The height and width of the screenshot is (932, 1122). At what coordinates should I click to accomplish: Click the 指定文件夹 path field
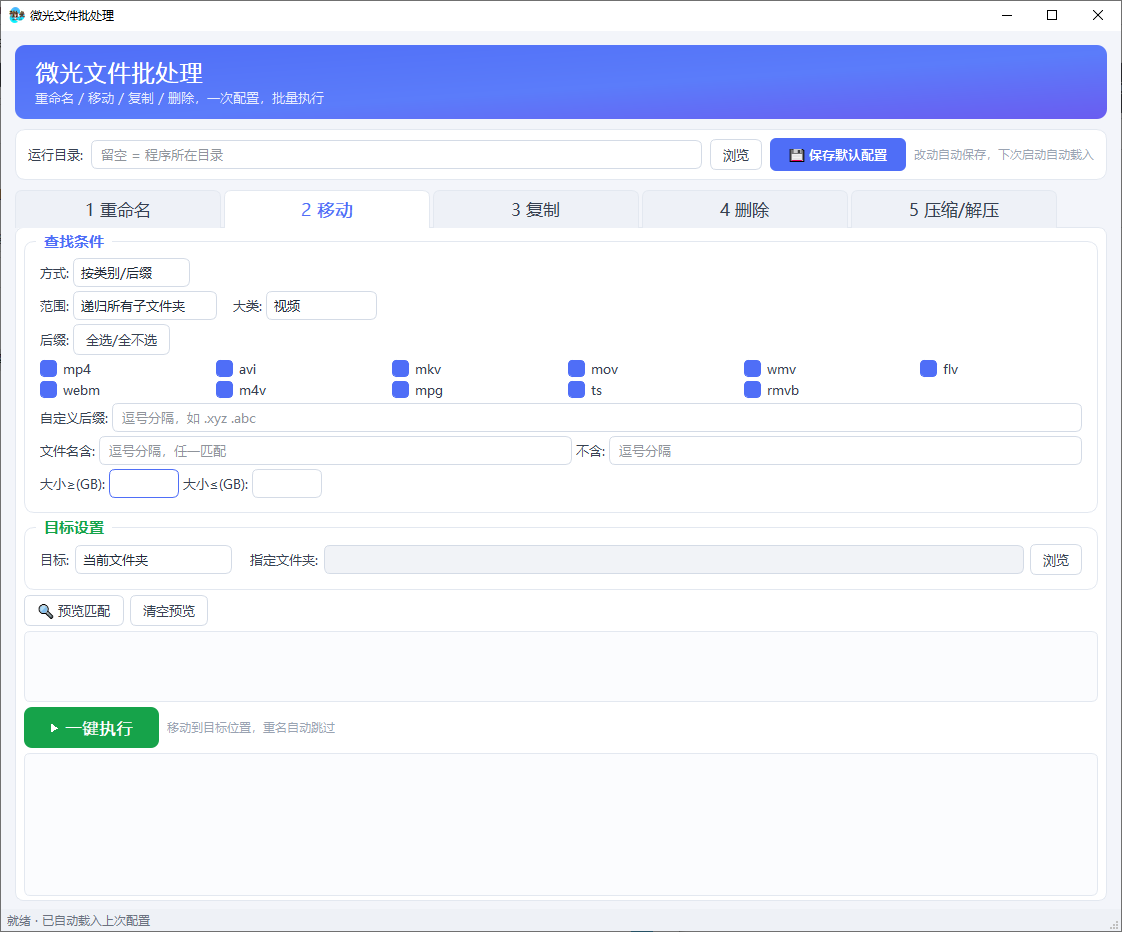[x=674, y=560]
